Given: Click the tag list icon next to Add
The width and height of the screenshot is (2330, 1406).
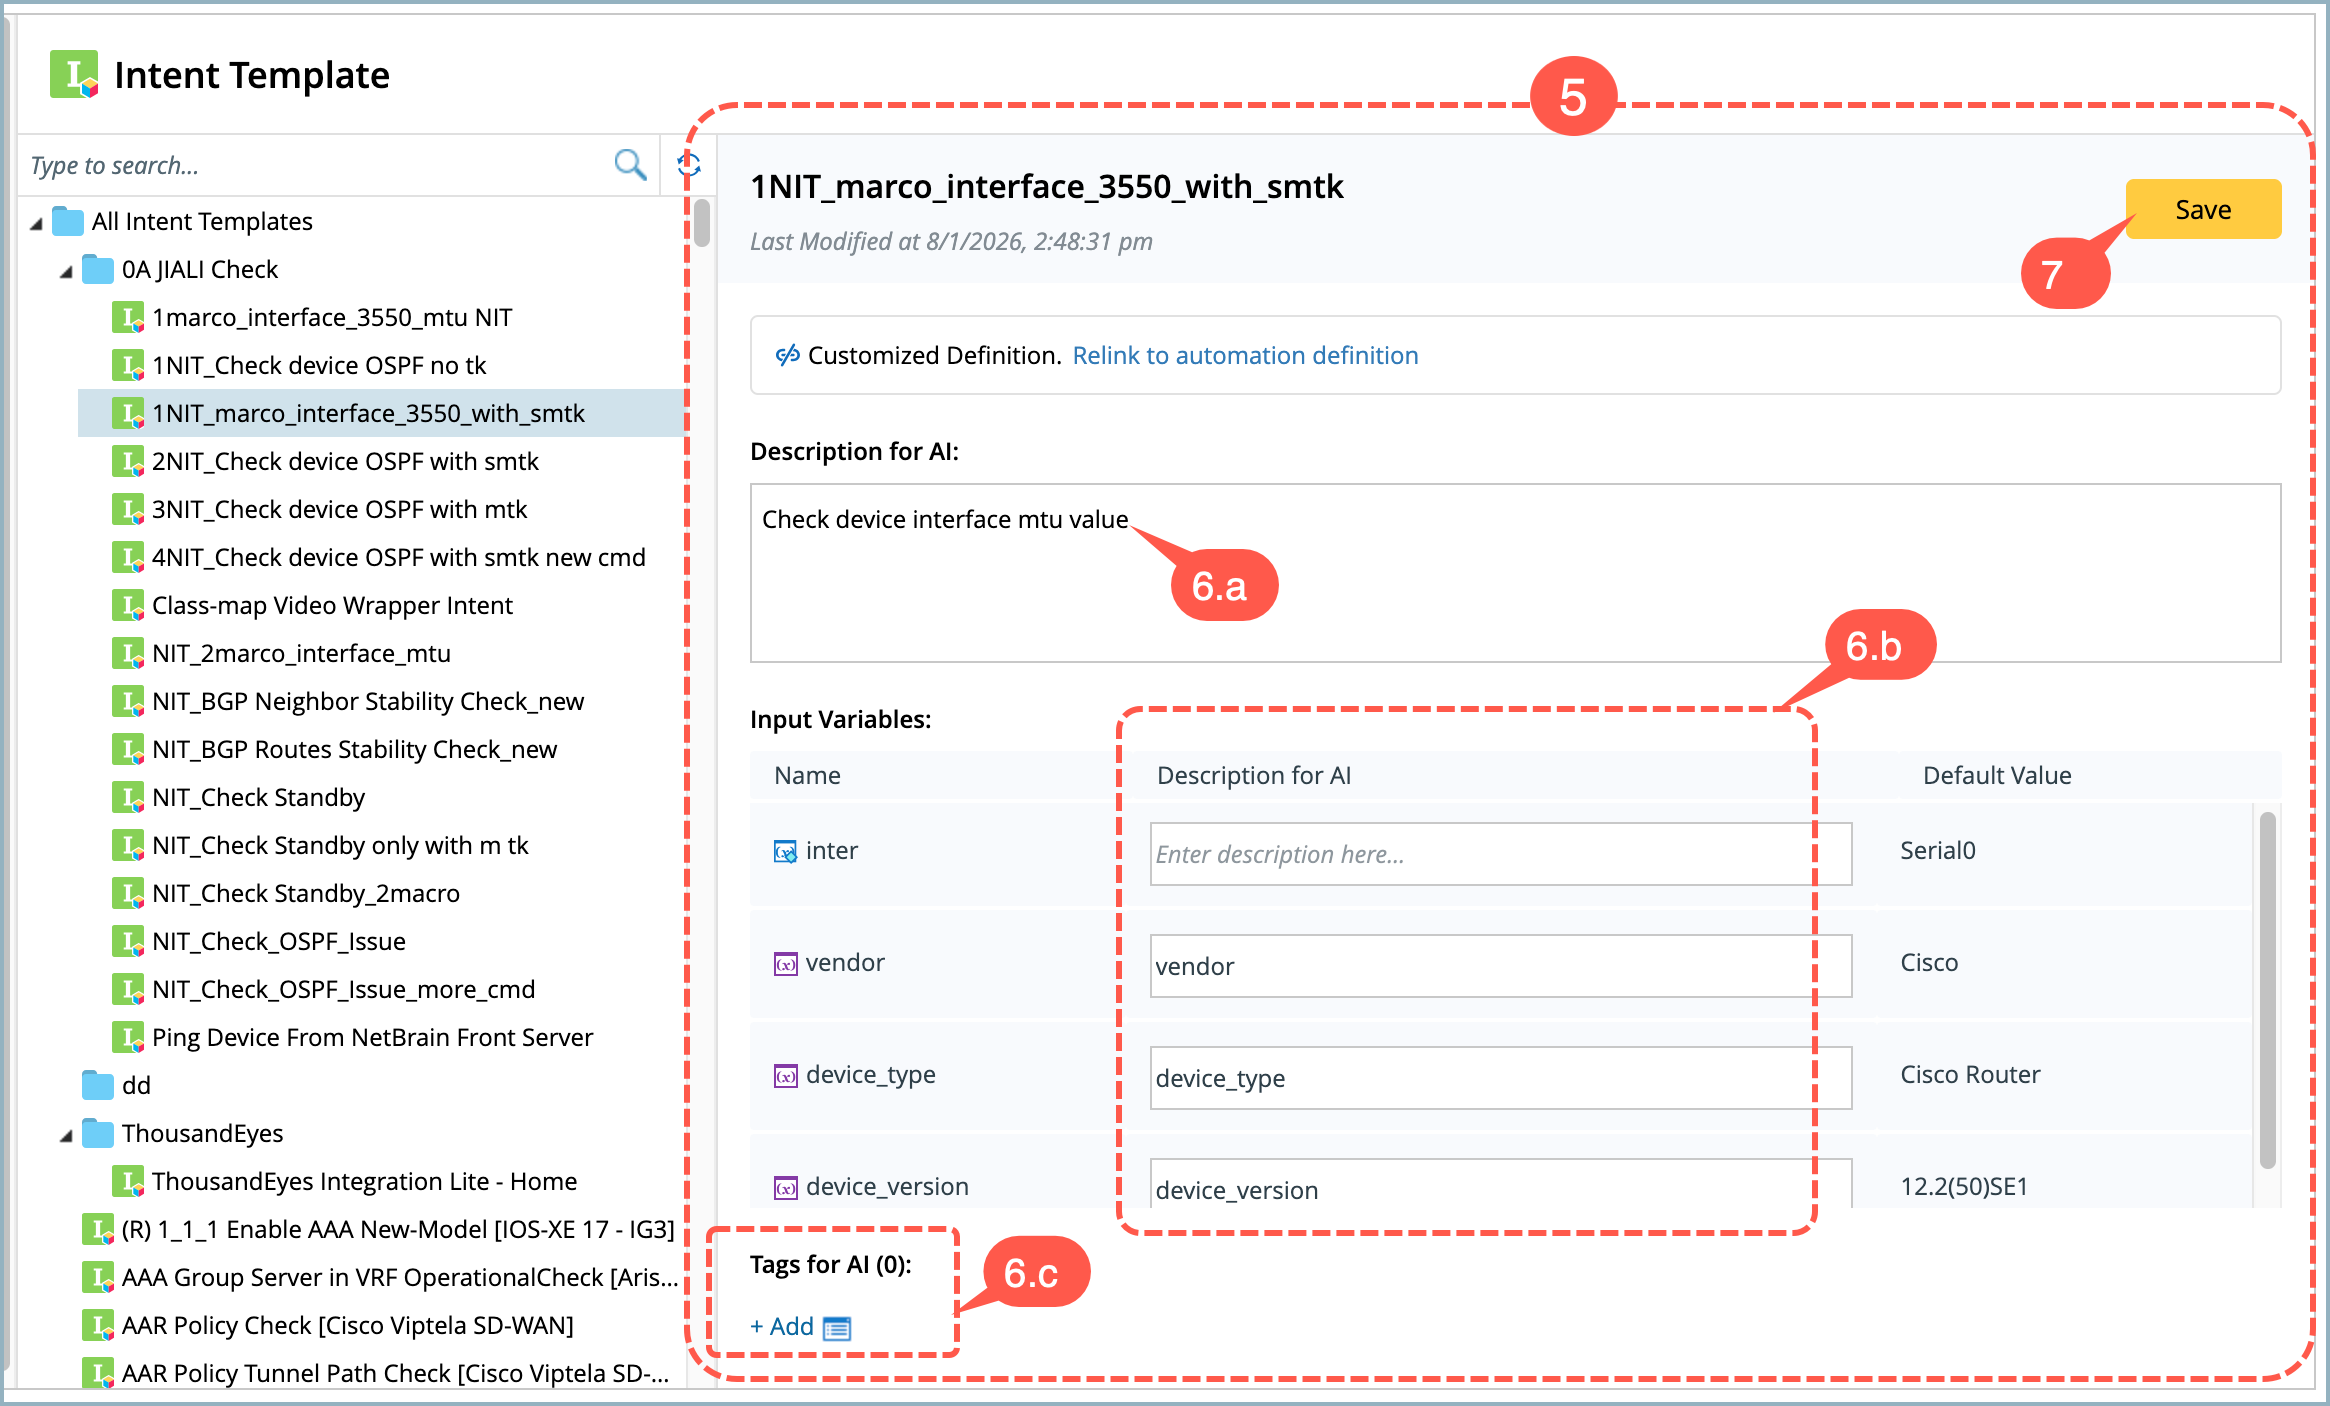Looking at the screenshot, I should coord(836,1327).
